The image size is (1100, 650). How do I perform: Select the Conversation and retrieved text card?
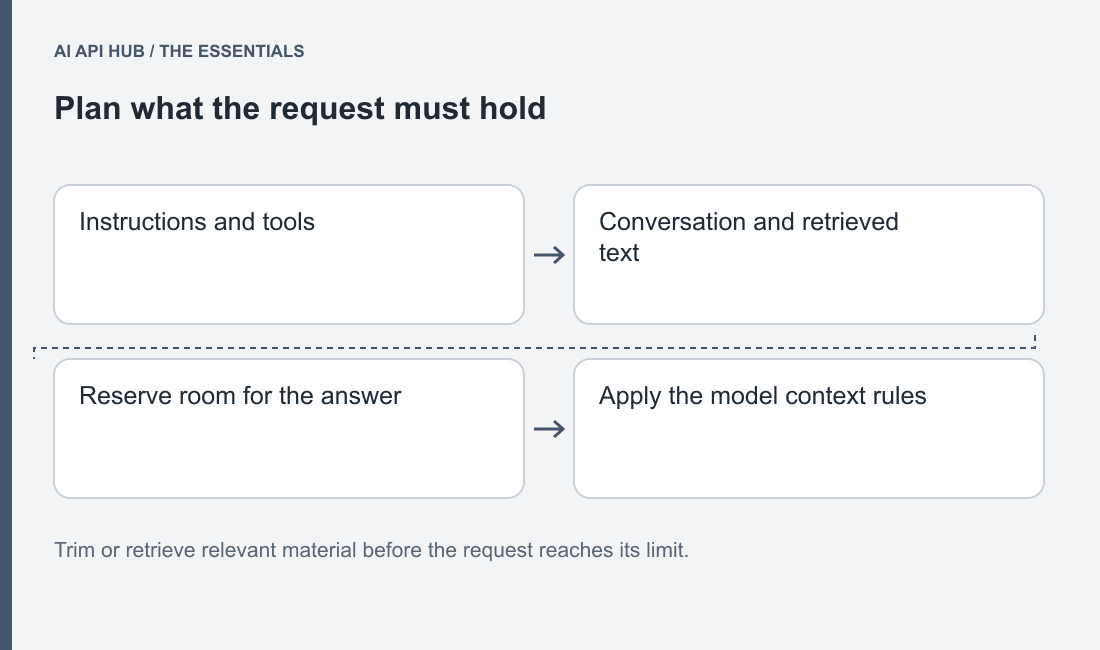click(x=809, y=255)
